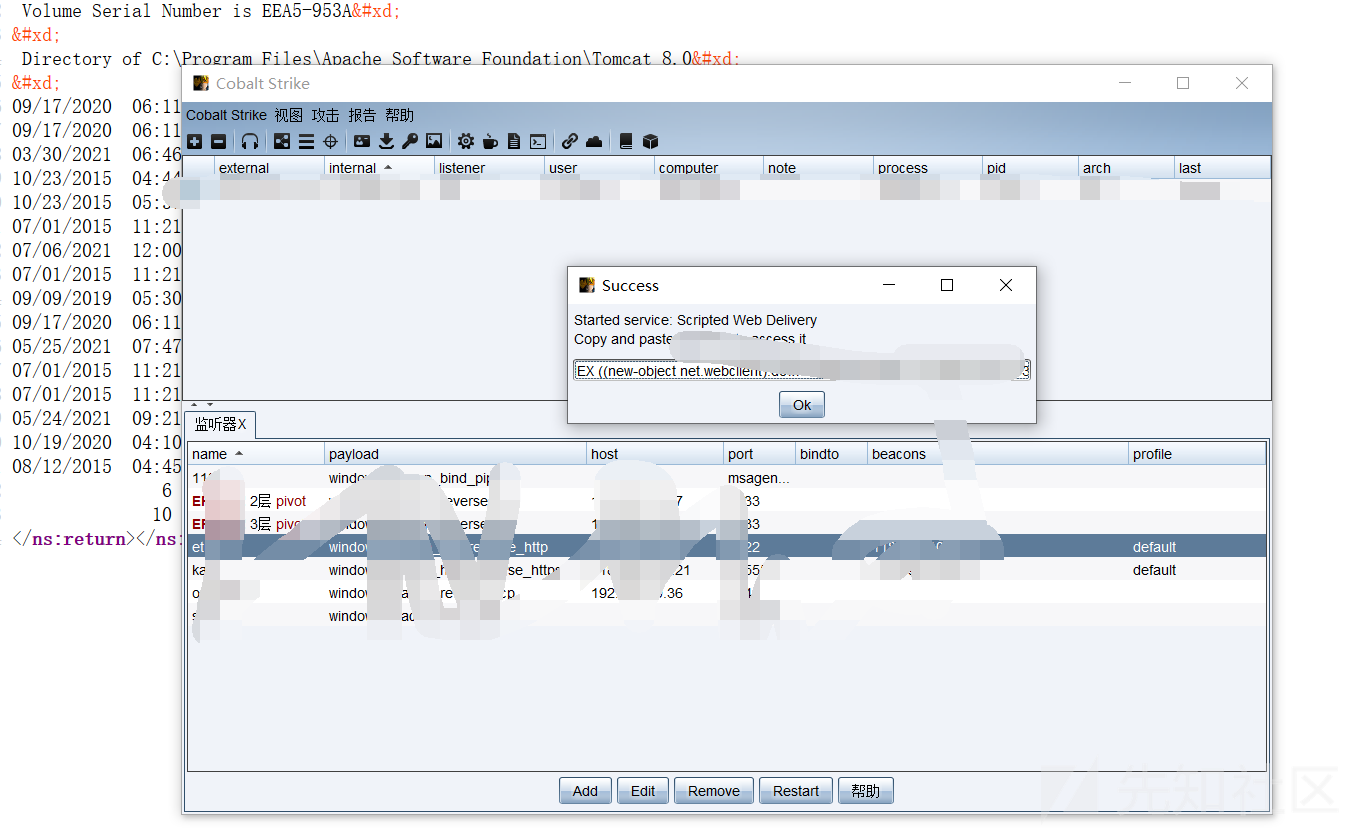
Task: Sort listeners by the name column header
Action: (x=256, y=454)
